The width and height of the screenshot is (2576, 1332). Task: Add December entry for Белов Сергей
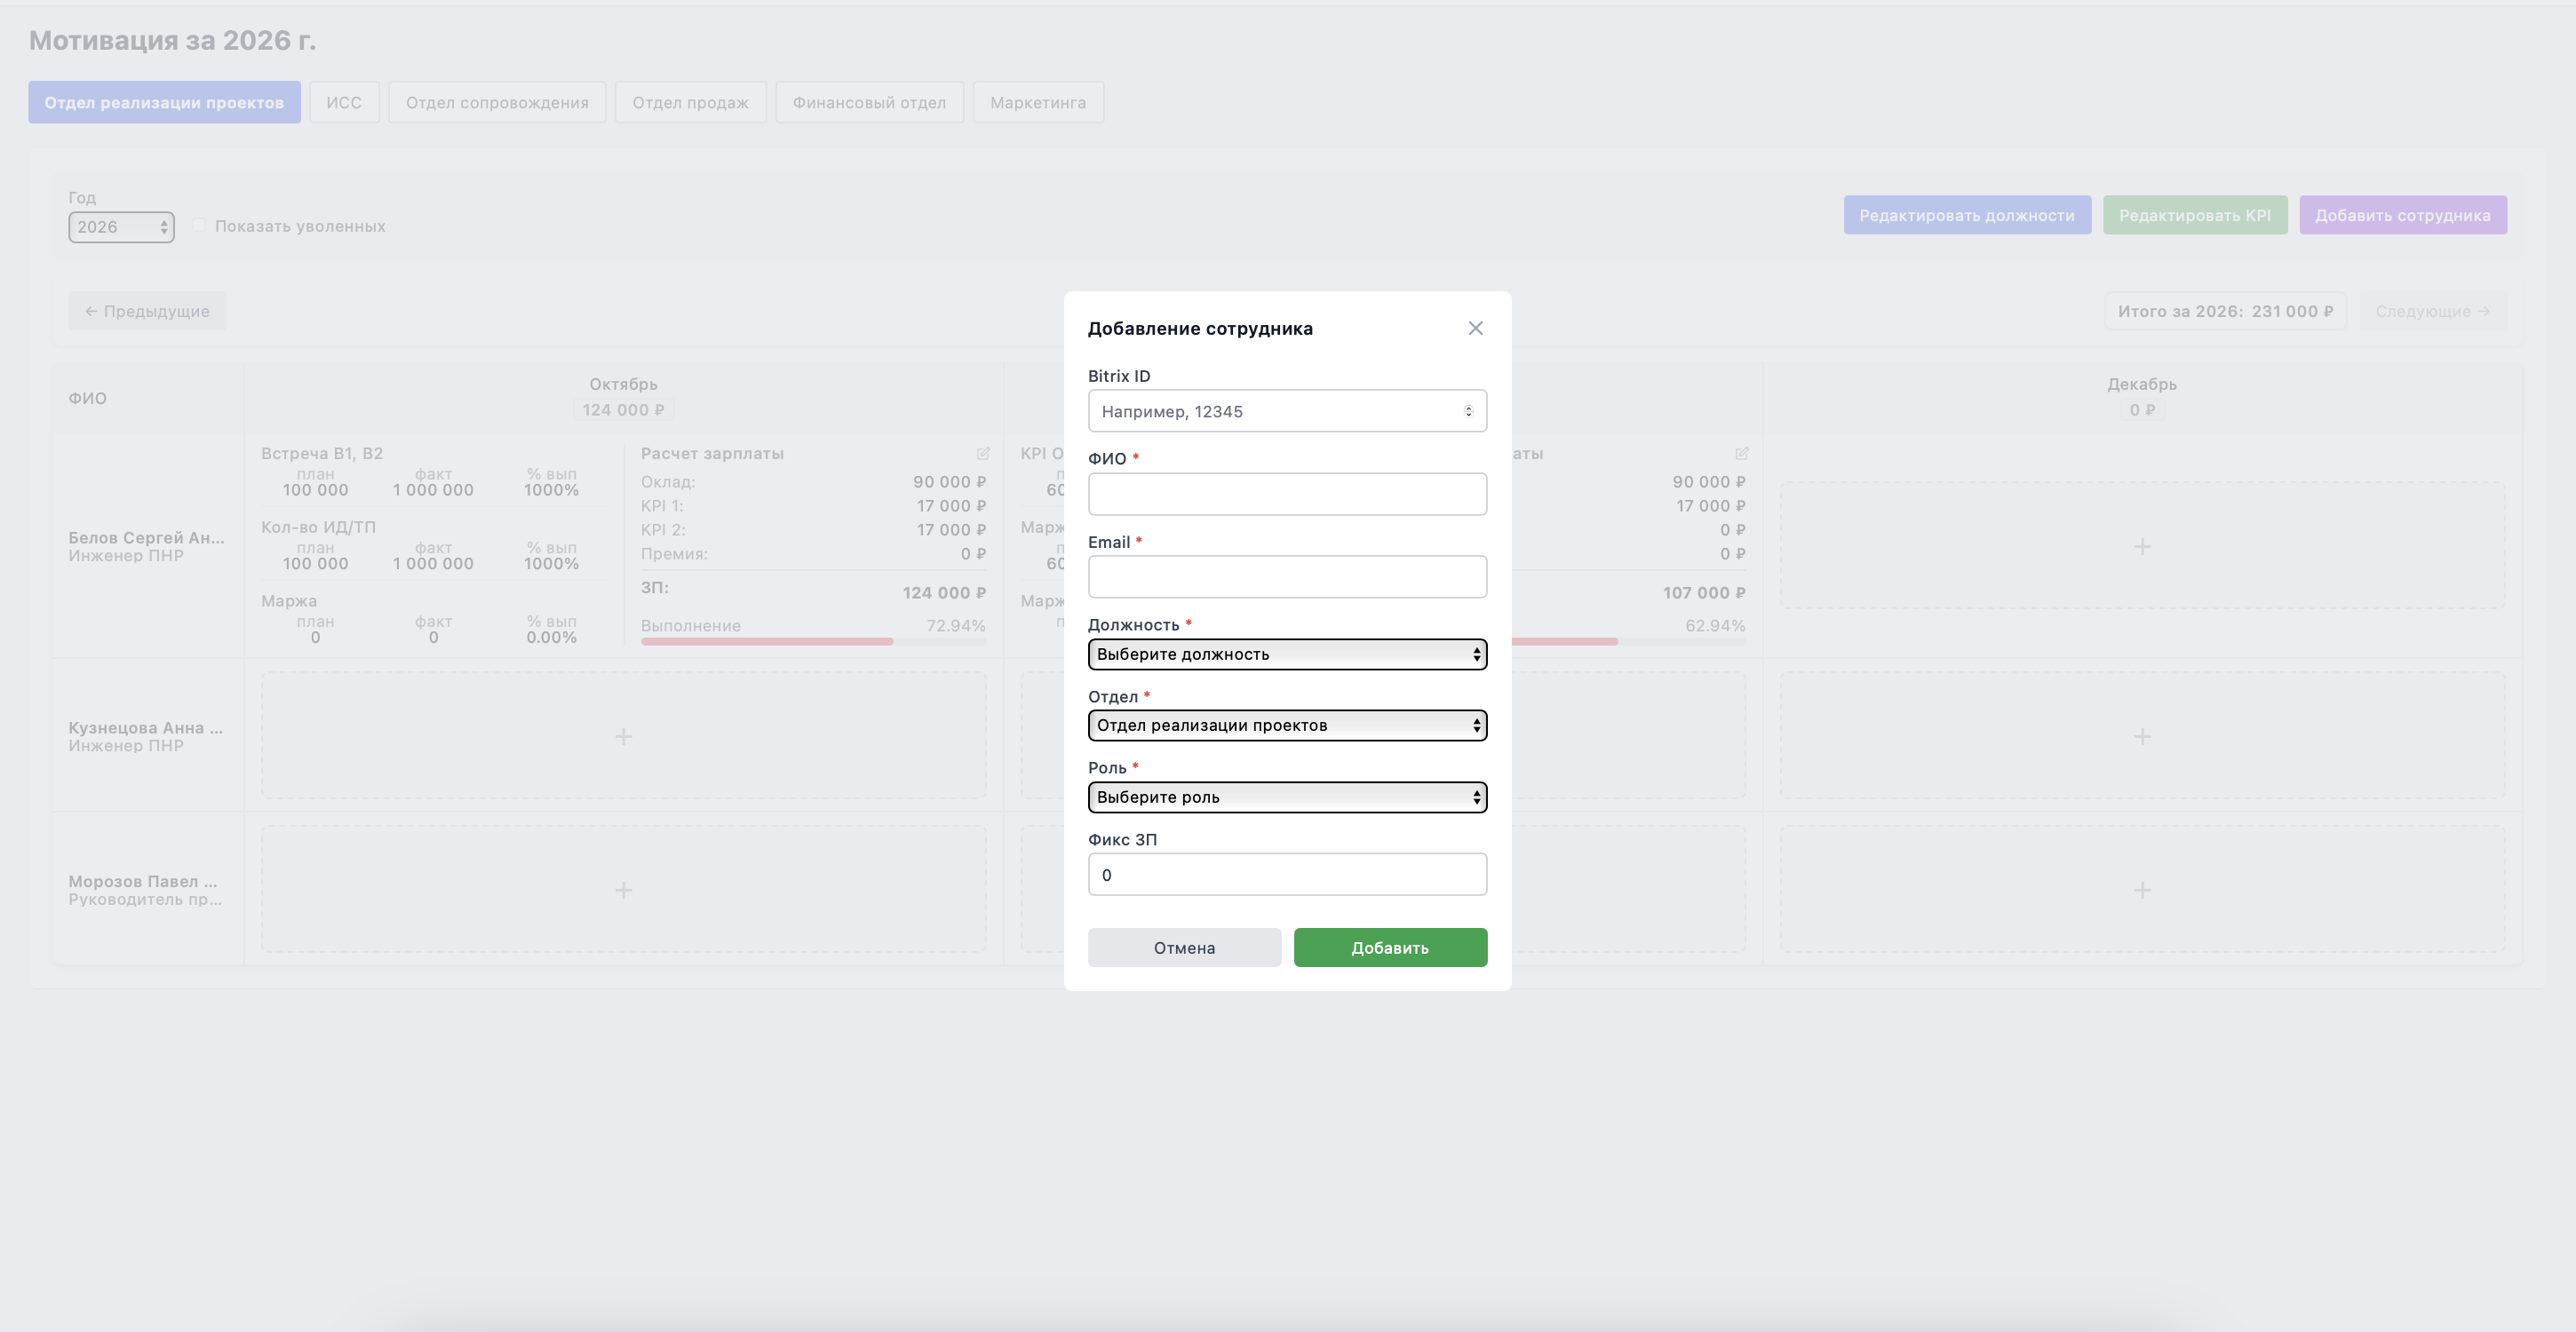(x=2142, y=546)
